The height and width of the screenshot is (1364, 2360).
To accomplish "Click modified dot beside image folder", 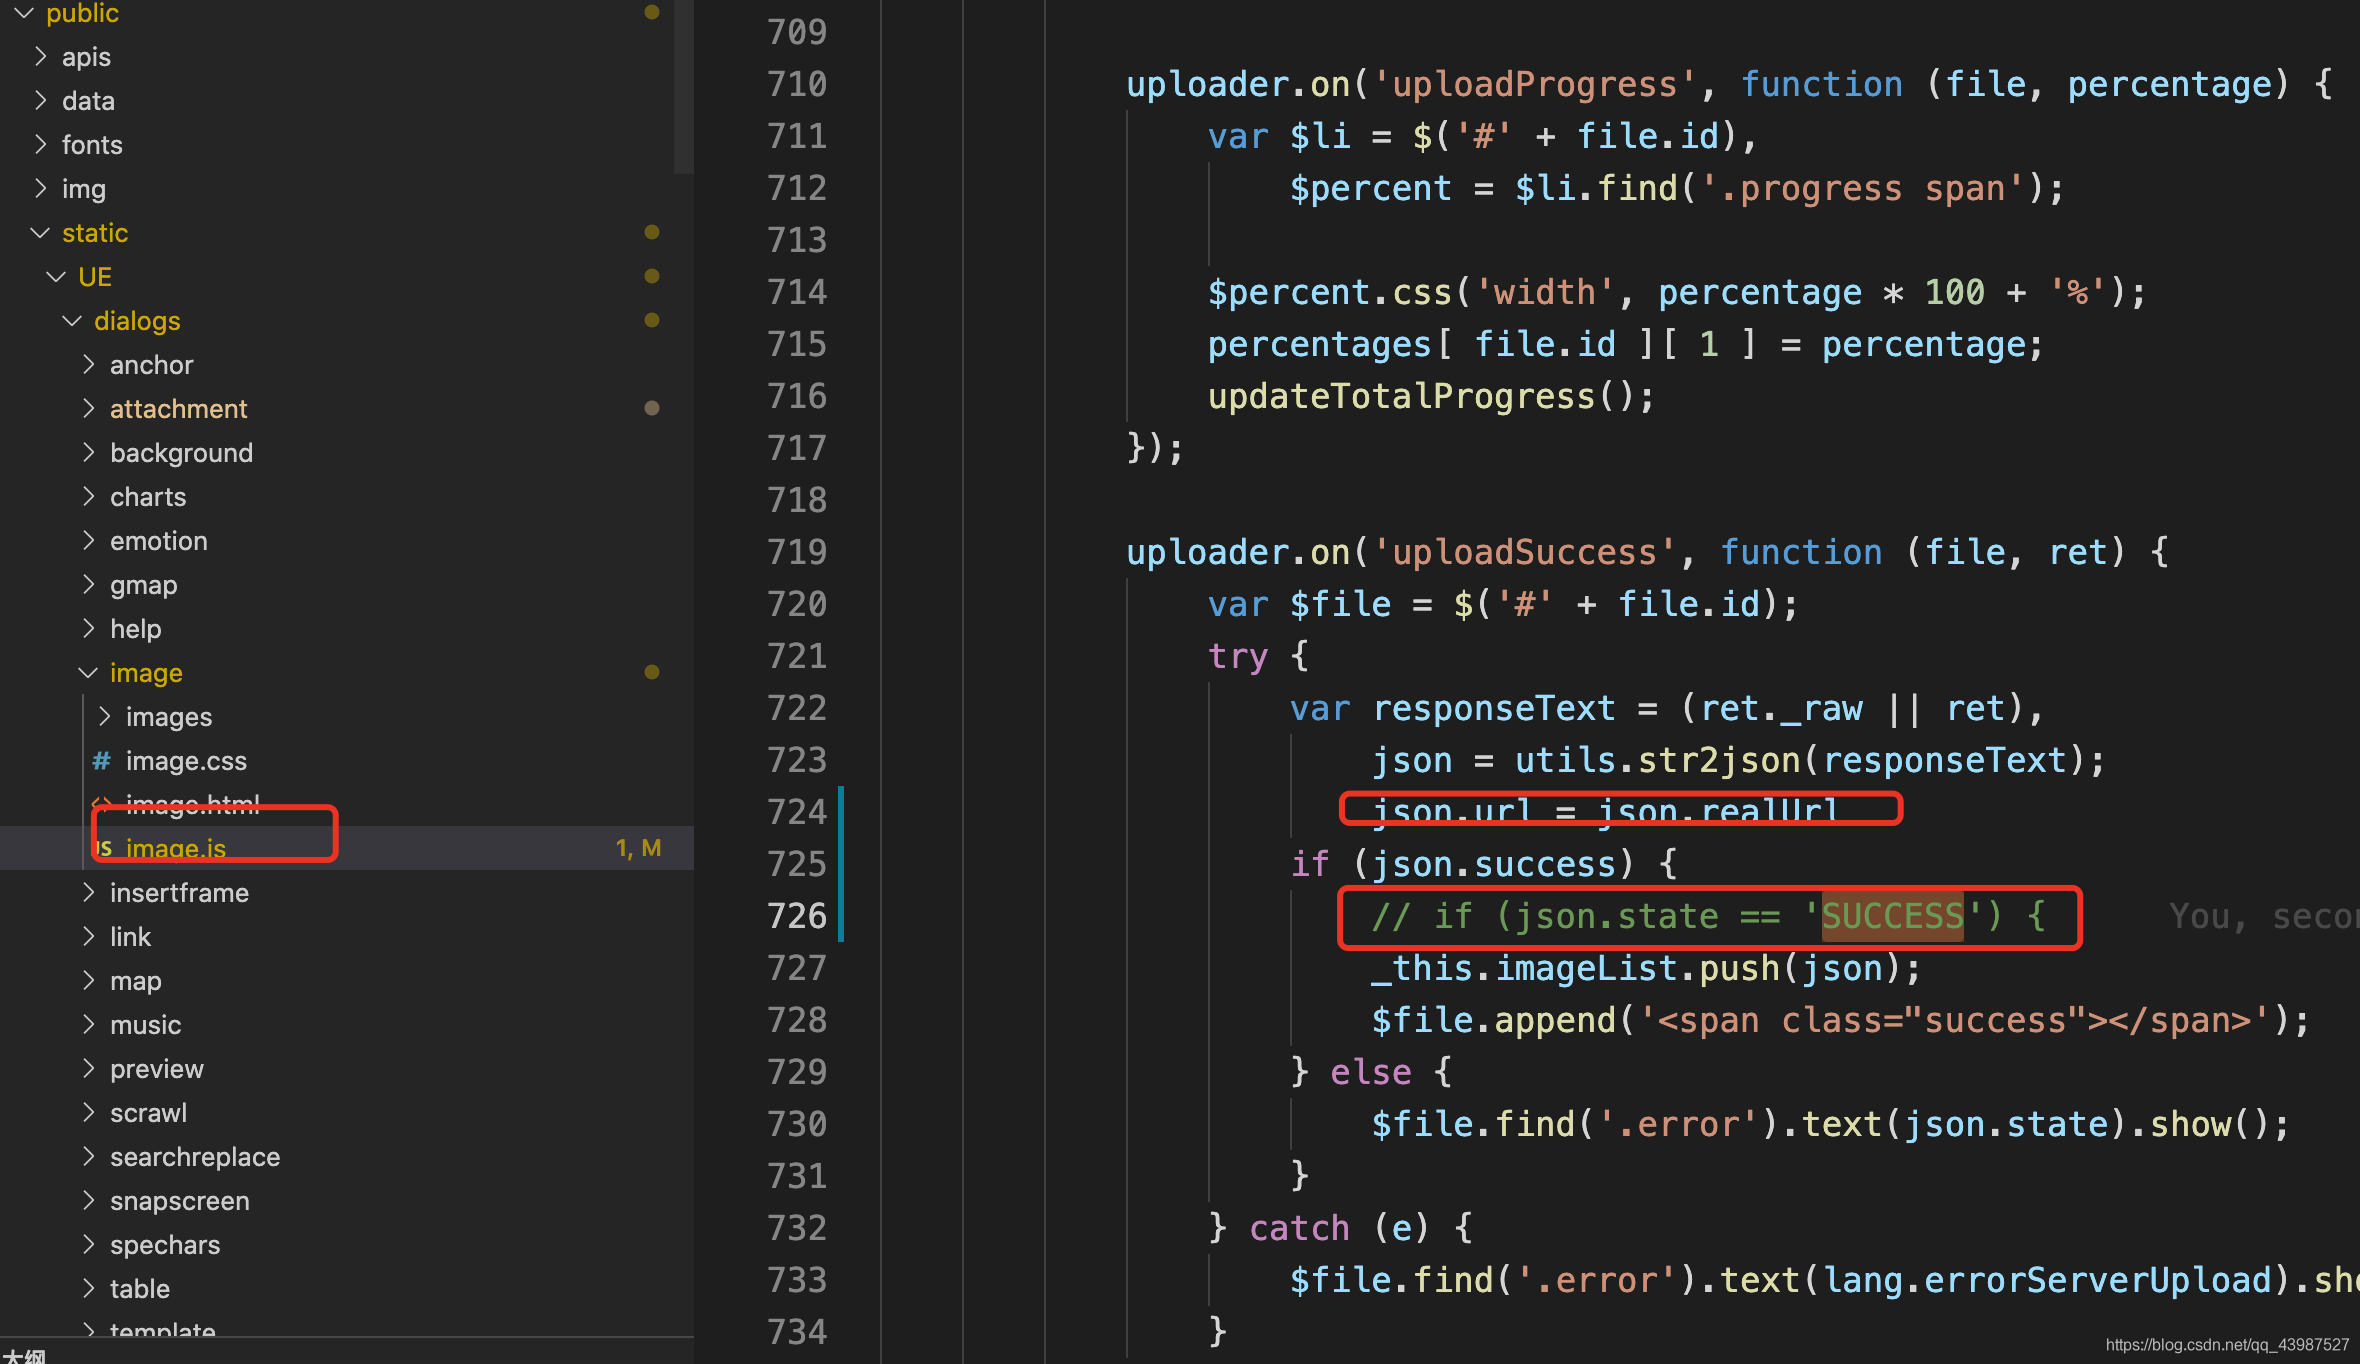I will [x=652, y=672].
